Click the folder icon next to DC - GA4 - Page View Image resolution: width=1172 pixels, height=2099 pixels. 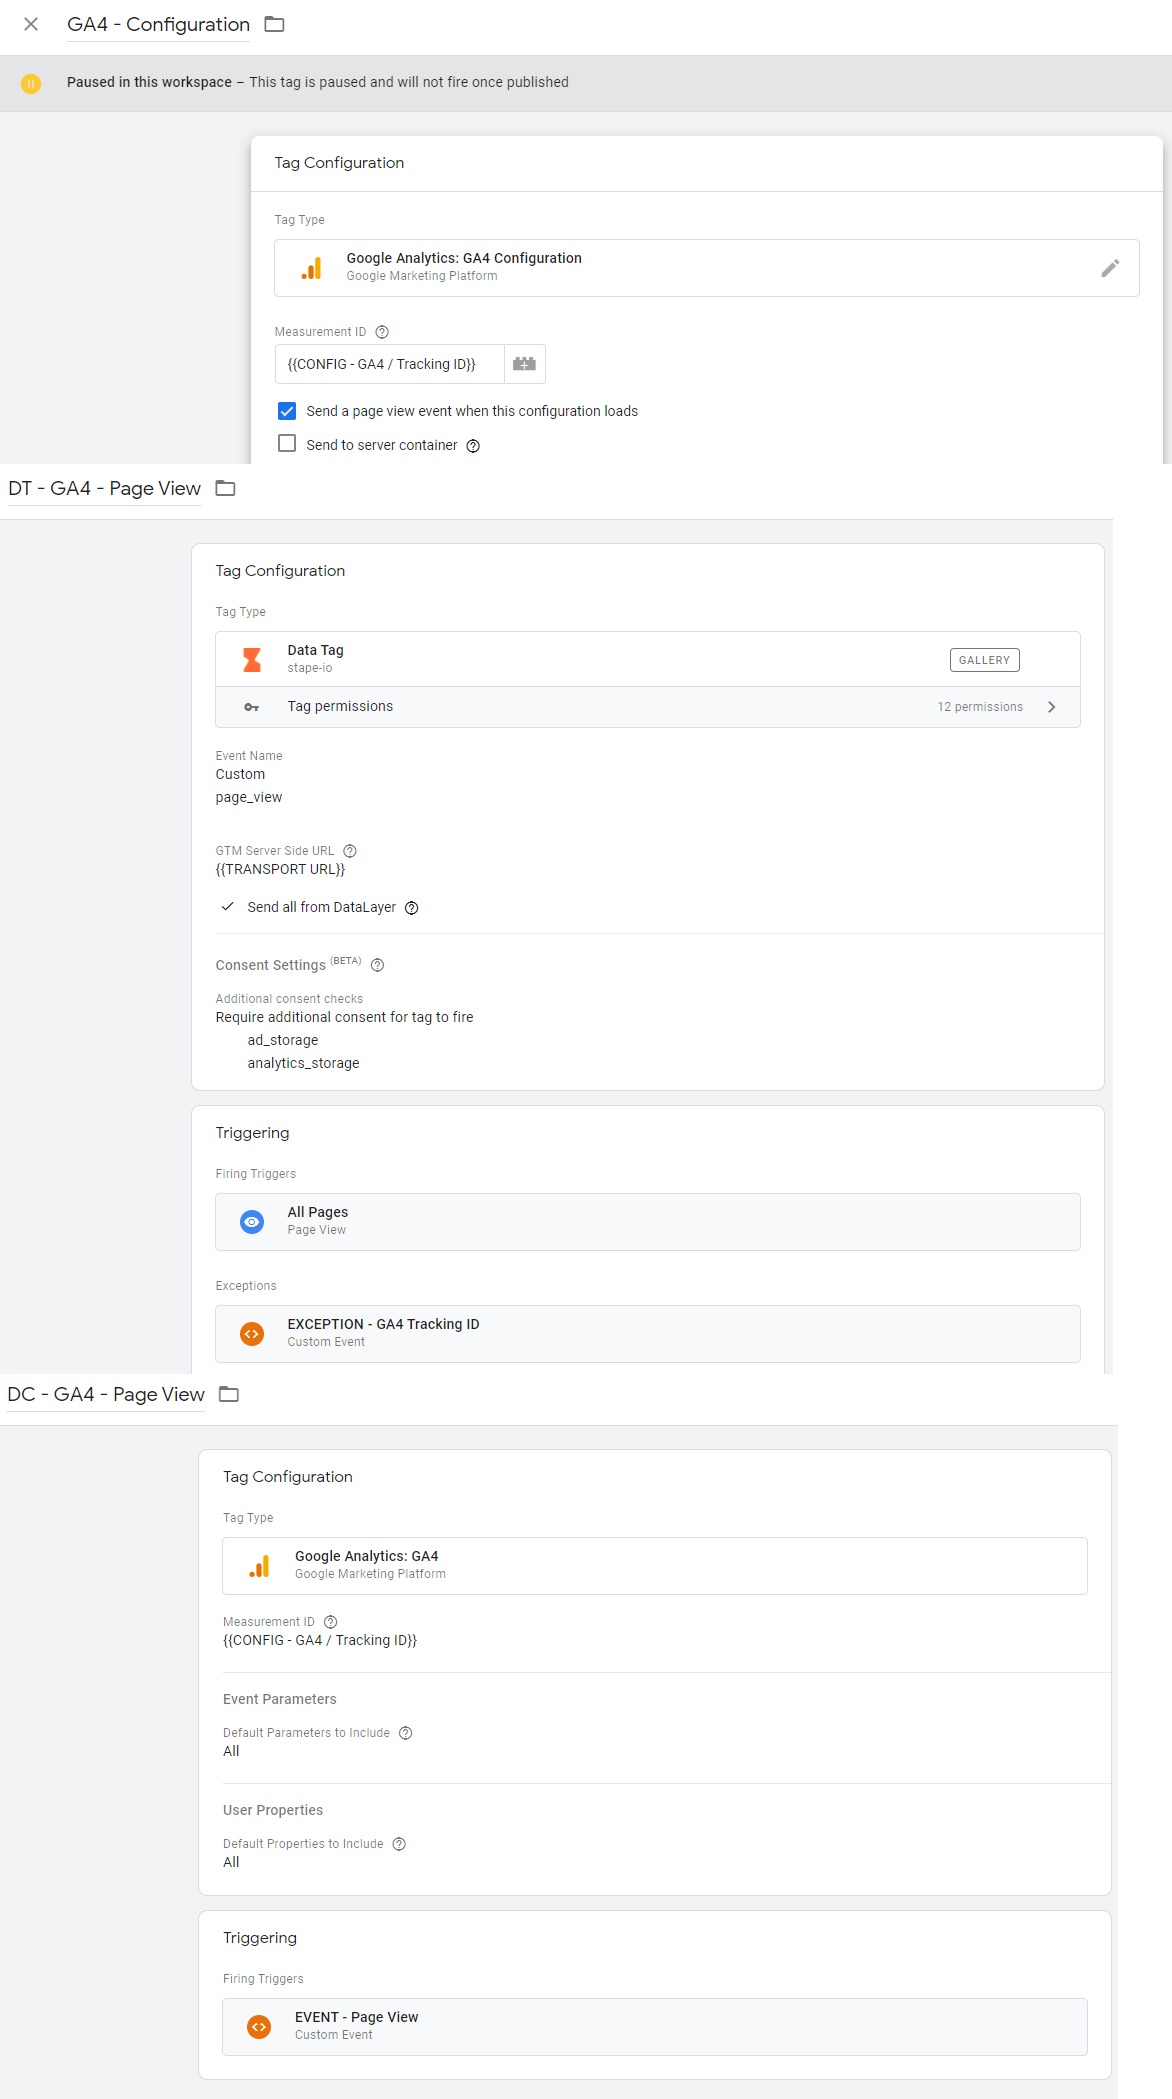coord(229,1394)
